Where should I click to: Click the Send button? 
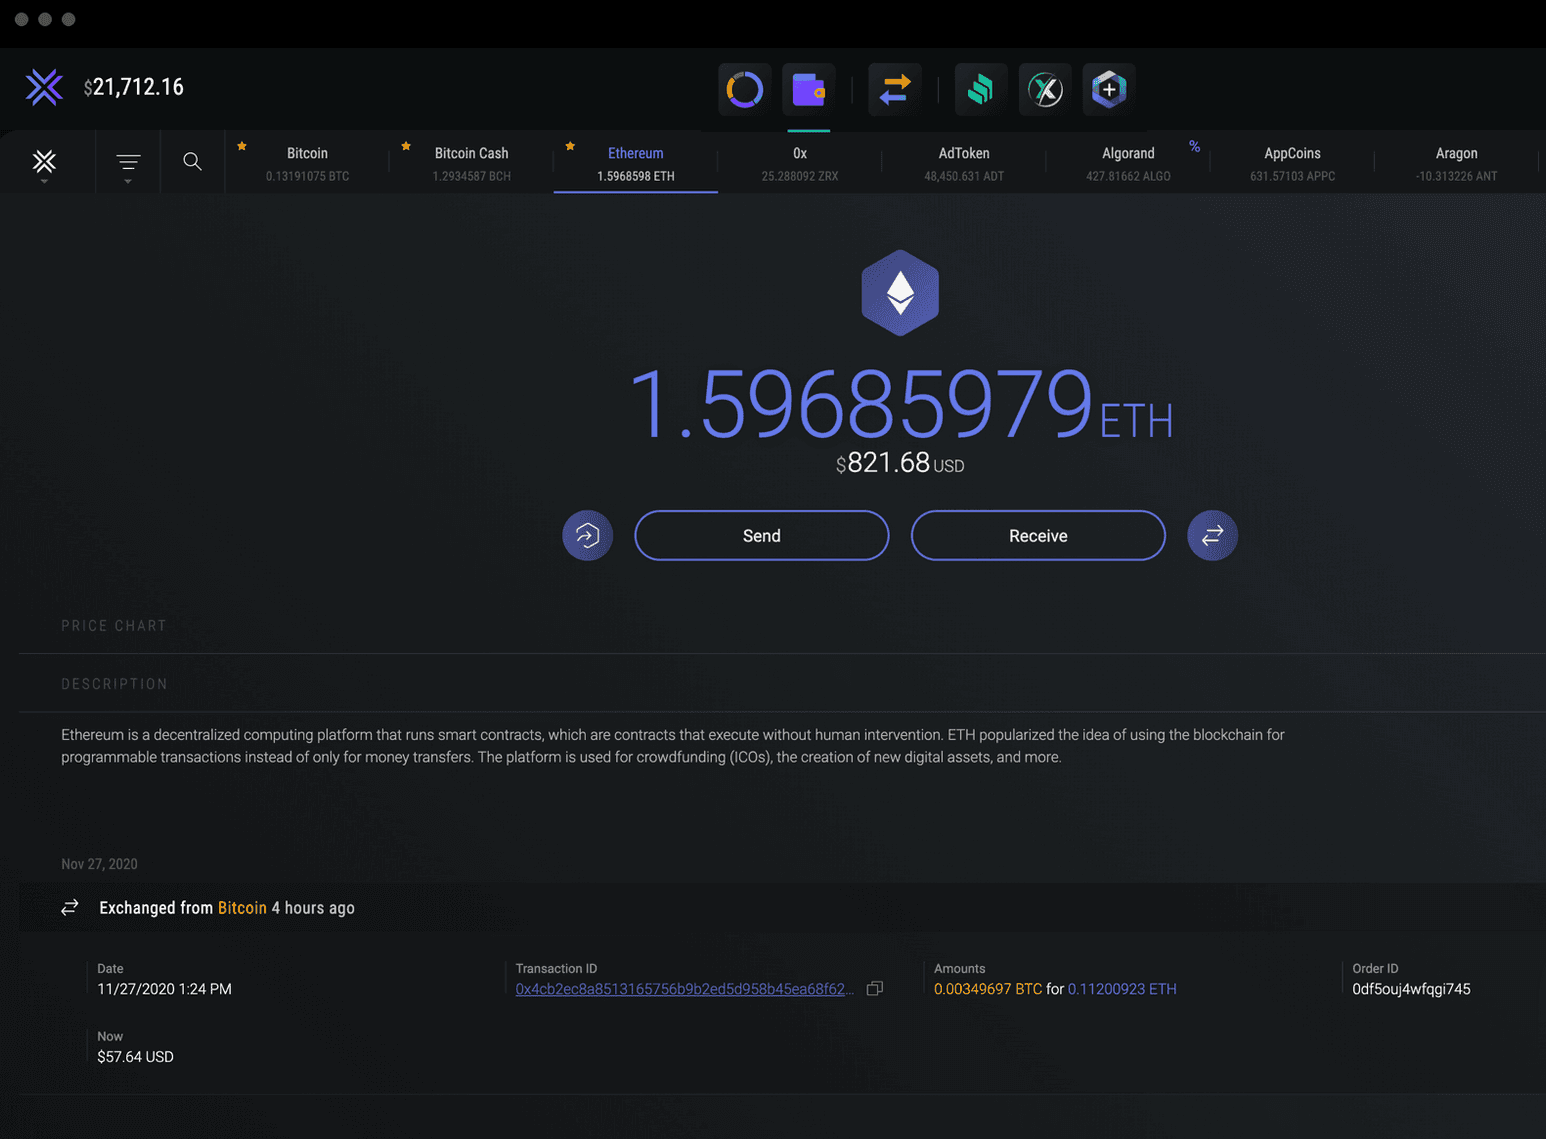pyautogui.click(x=762, y=536)
